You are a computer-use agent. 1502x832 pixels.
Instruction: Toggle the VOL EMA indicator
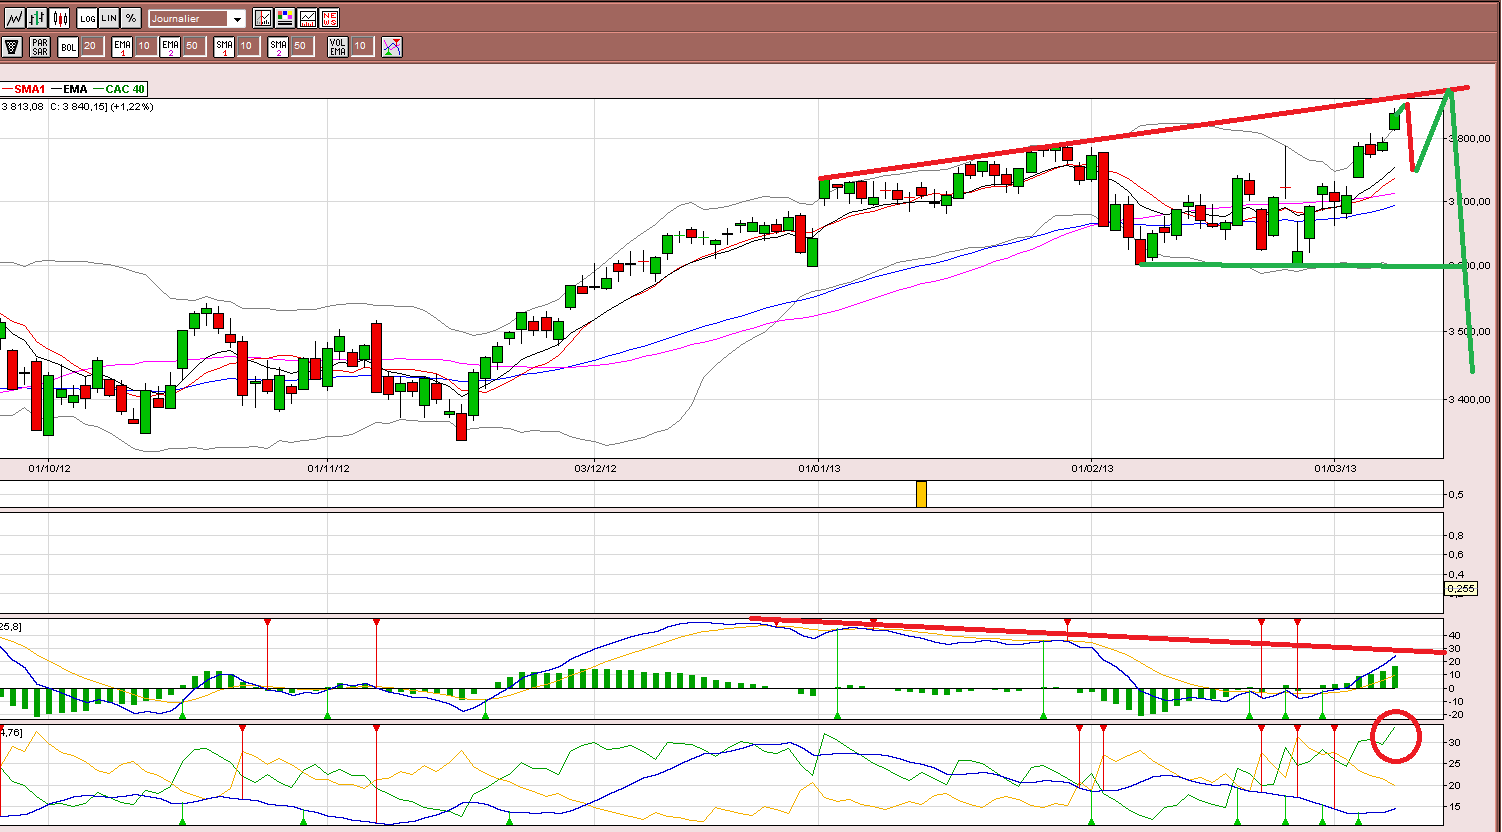(x=338, y=46)
